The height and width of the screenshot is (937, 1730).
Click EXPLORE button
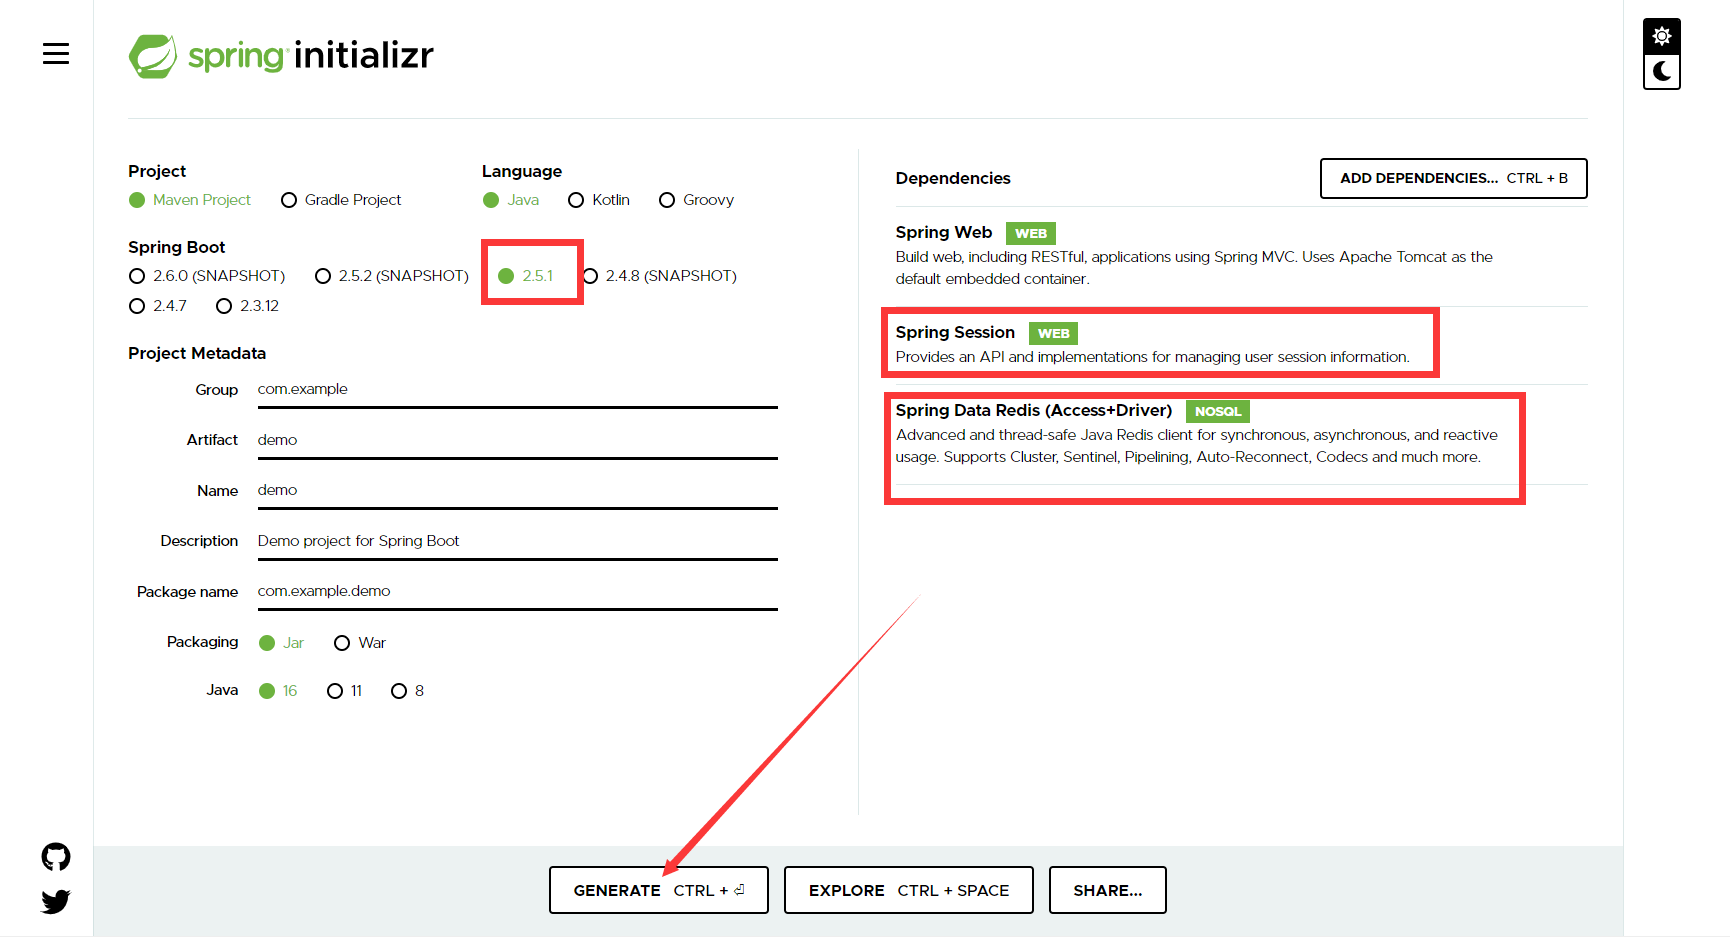tap(909, 890)
